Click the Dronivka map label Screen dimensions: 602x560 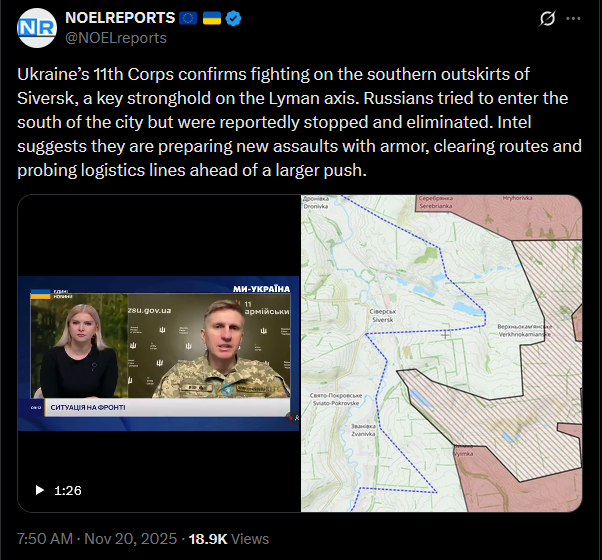[316, 202]
